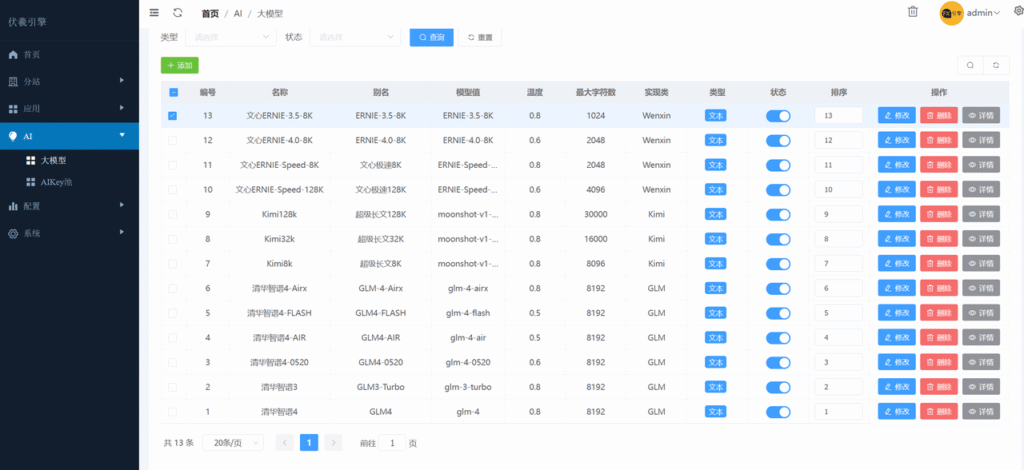The image size is (1024, 470).
Task: Open the 20条/页 page size dropdown
Action: pyautogui.click(x=234, y=442)
